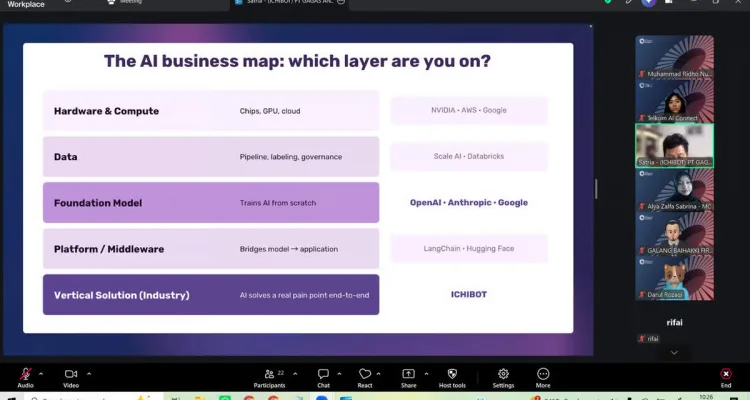Click "Bridges model → application" text
750x400 pixels.
pyautogui.click(x=289, y=249)
